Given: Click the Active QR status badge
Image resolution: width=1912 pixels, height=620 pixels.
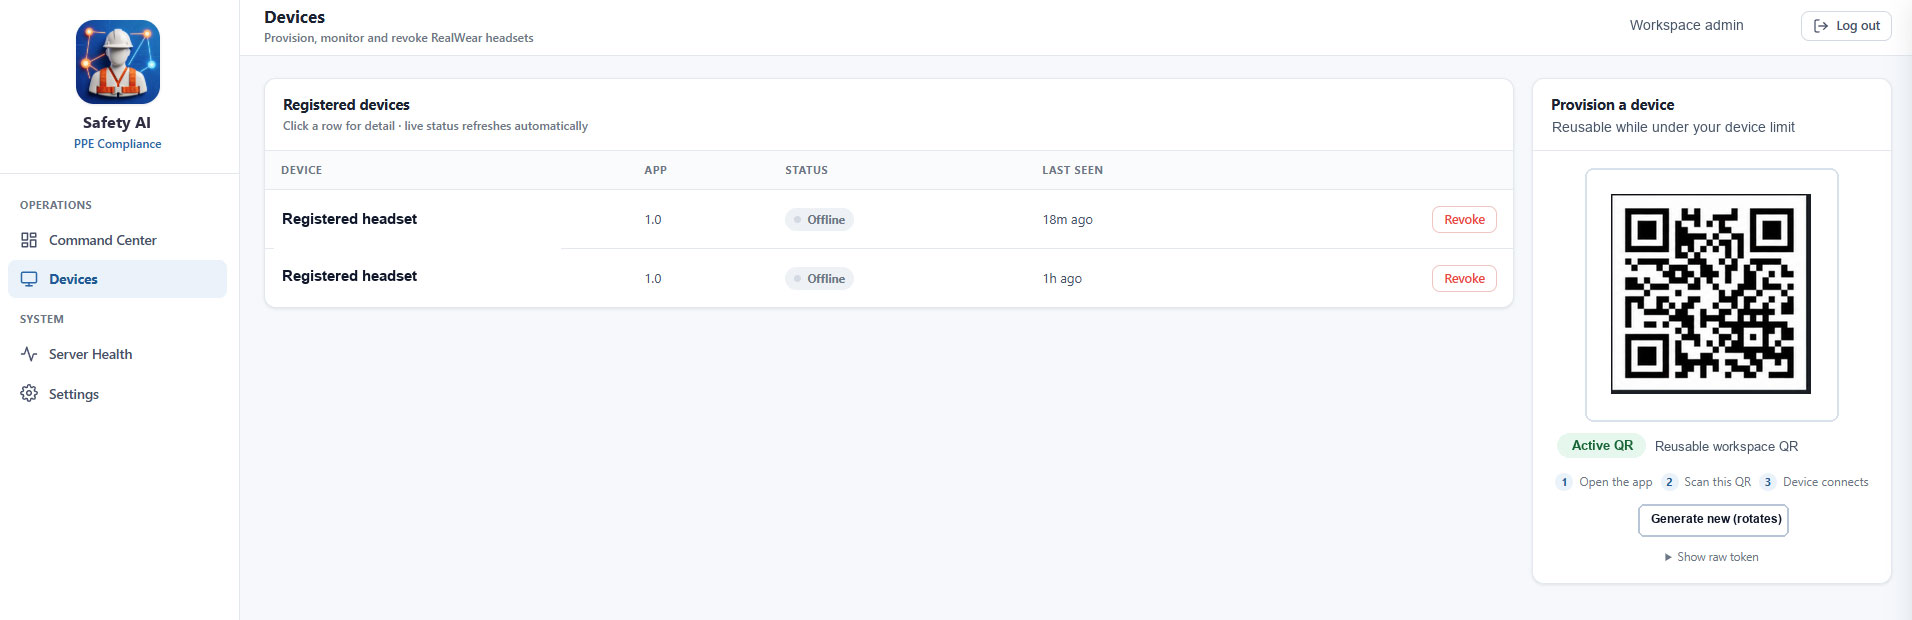Looking at the screenshot, I should [1601, 446].
